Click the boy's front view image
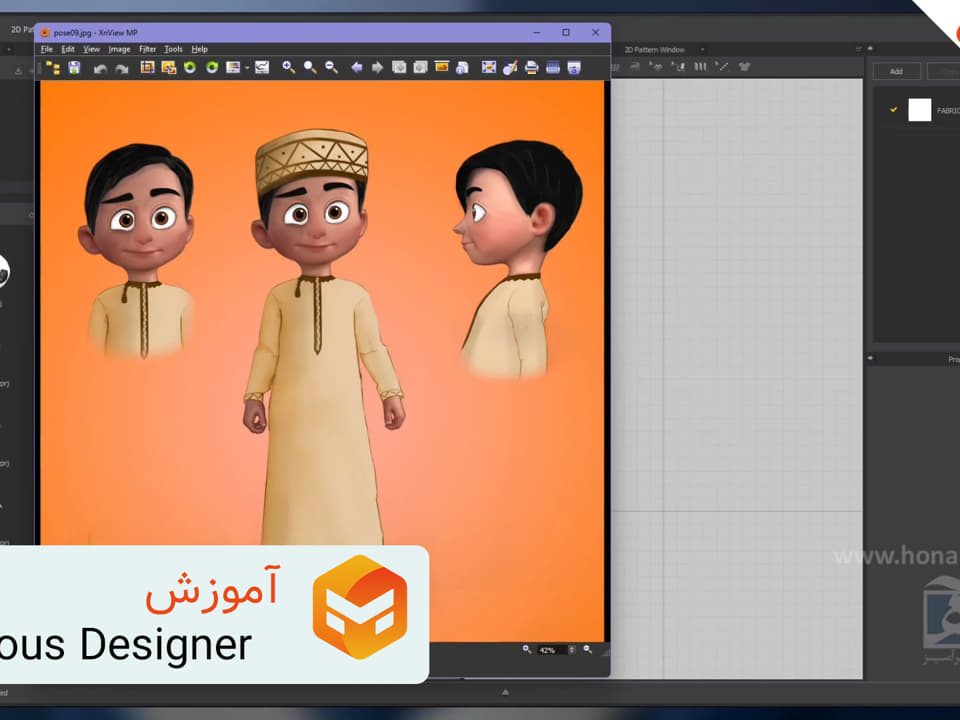 click(x=323, y=336)
